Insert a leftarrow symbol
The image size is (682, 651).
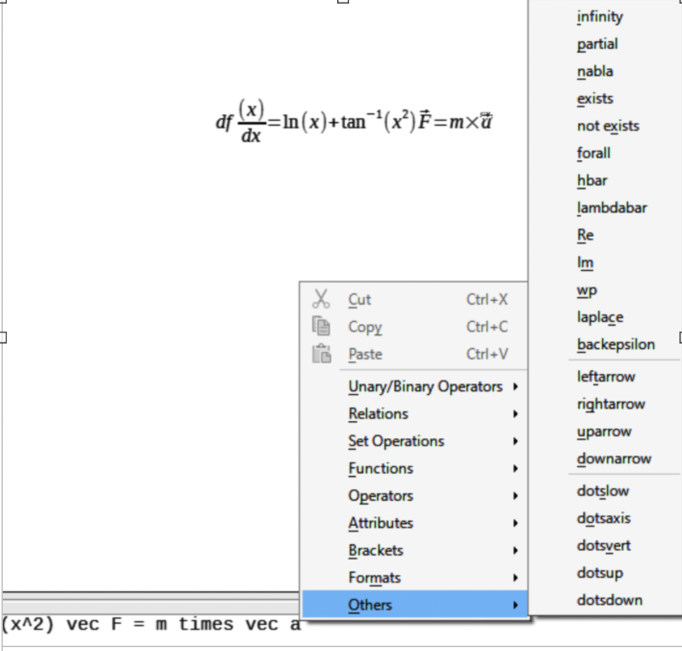coord(605,377)
